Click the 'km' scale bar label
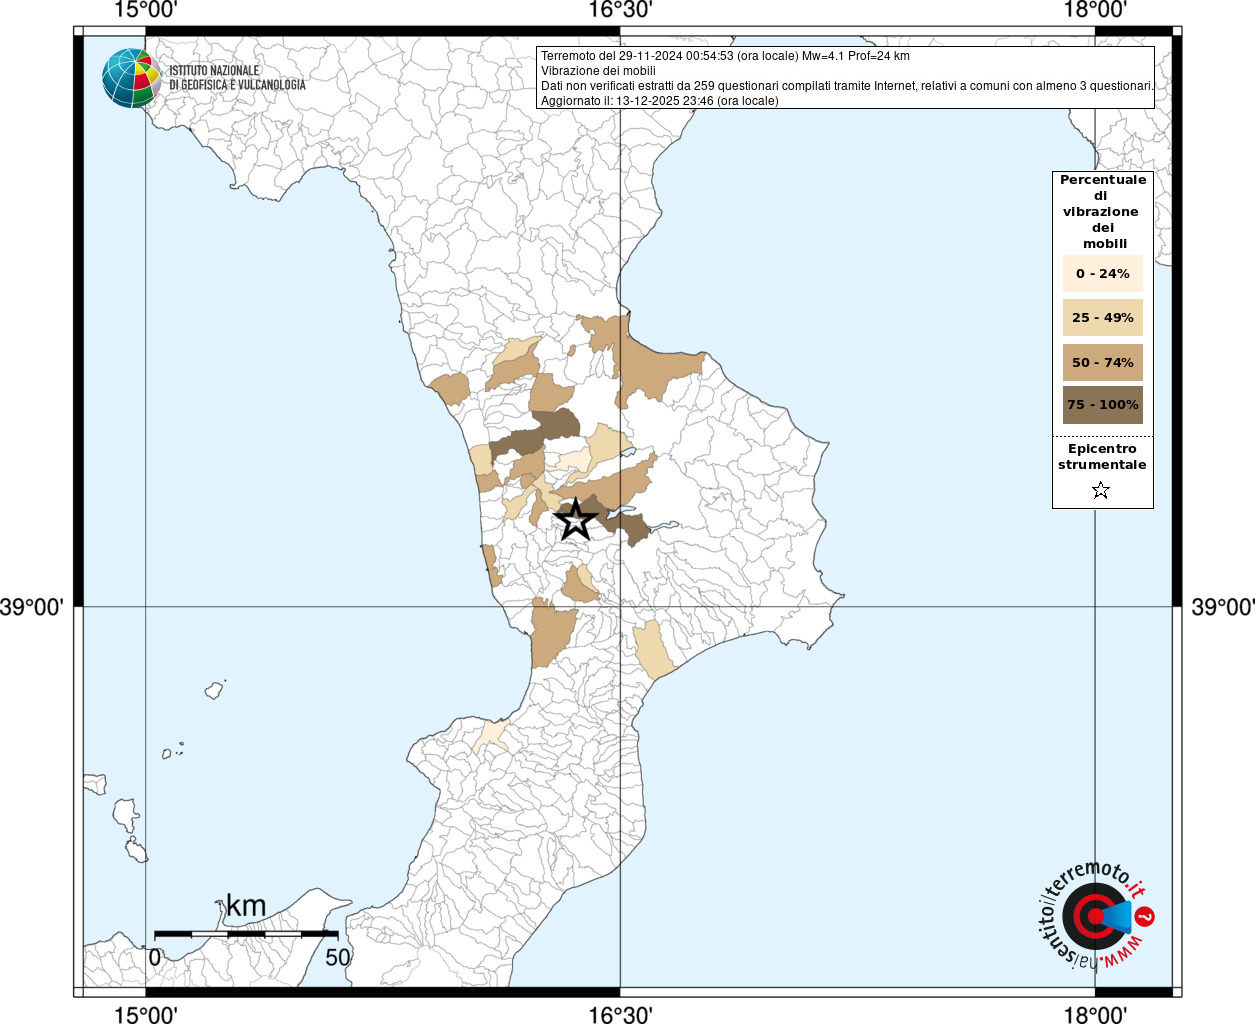The width and height of the screenshot is (1255, 1024). pos(246,906)
